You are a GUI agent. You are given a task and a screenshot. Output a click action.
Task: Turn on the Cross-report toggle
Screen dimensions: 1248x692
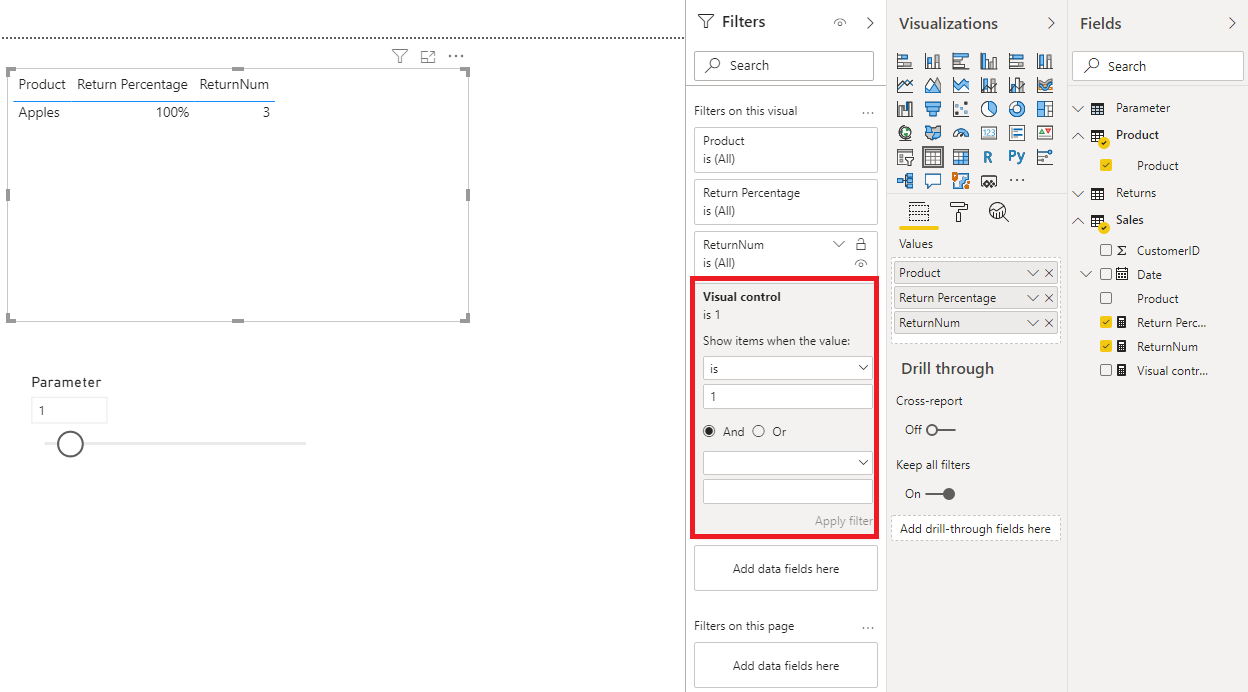tap(940, 430)
